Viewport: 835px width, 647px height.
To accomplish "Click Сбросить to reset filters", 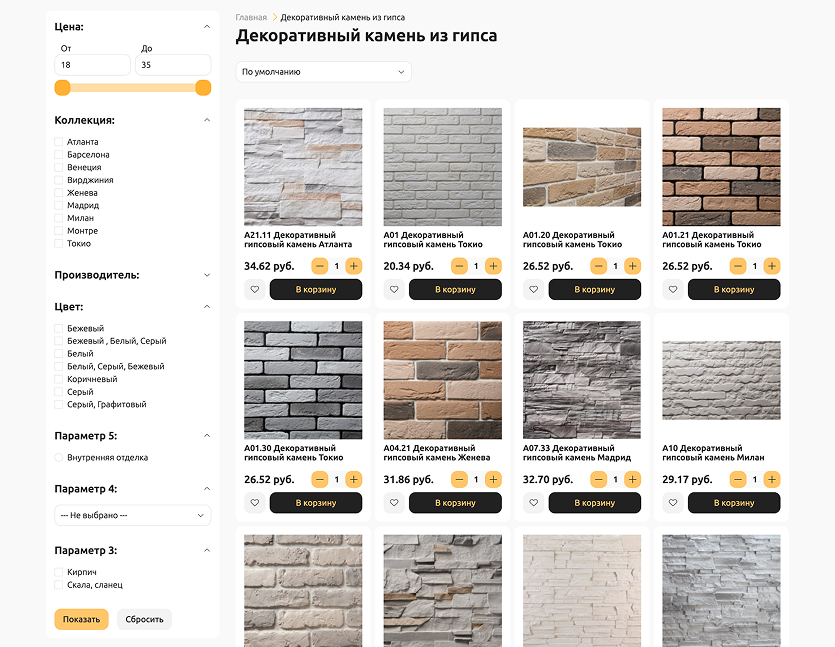I will (144, 619).
